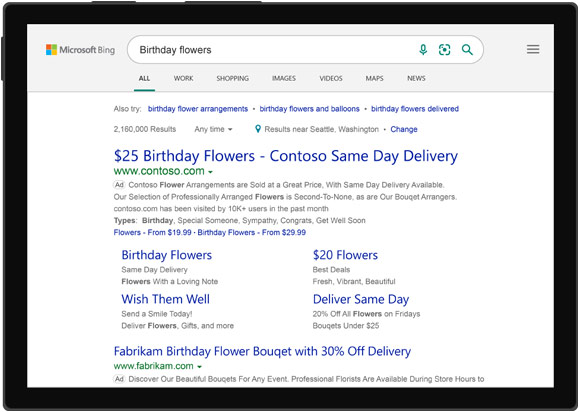Expand the www.contoso.com URL dropdown arrow
Screen dimensions: 580x412
coord(210,172)
